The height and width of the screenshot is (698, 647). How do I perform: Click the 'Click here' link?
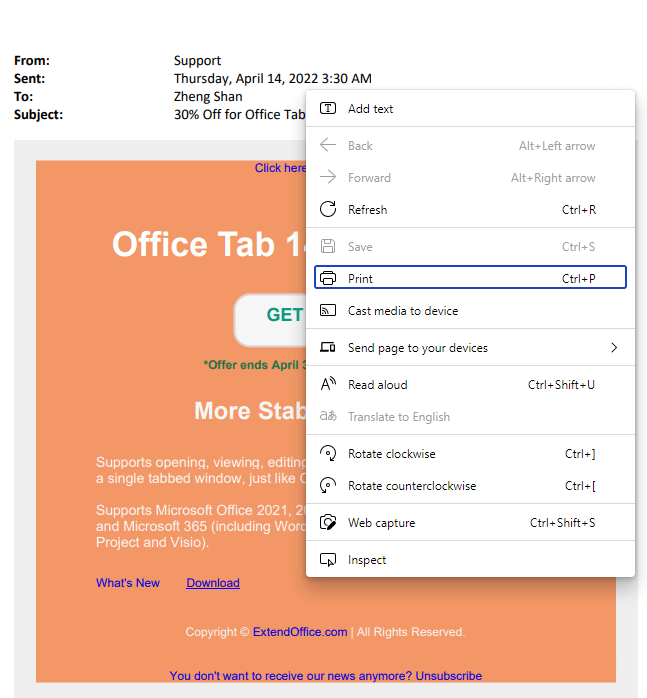[280, 168]
